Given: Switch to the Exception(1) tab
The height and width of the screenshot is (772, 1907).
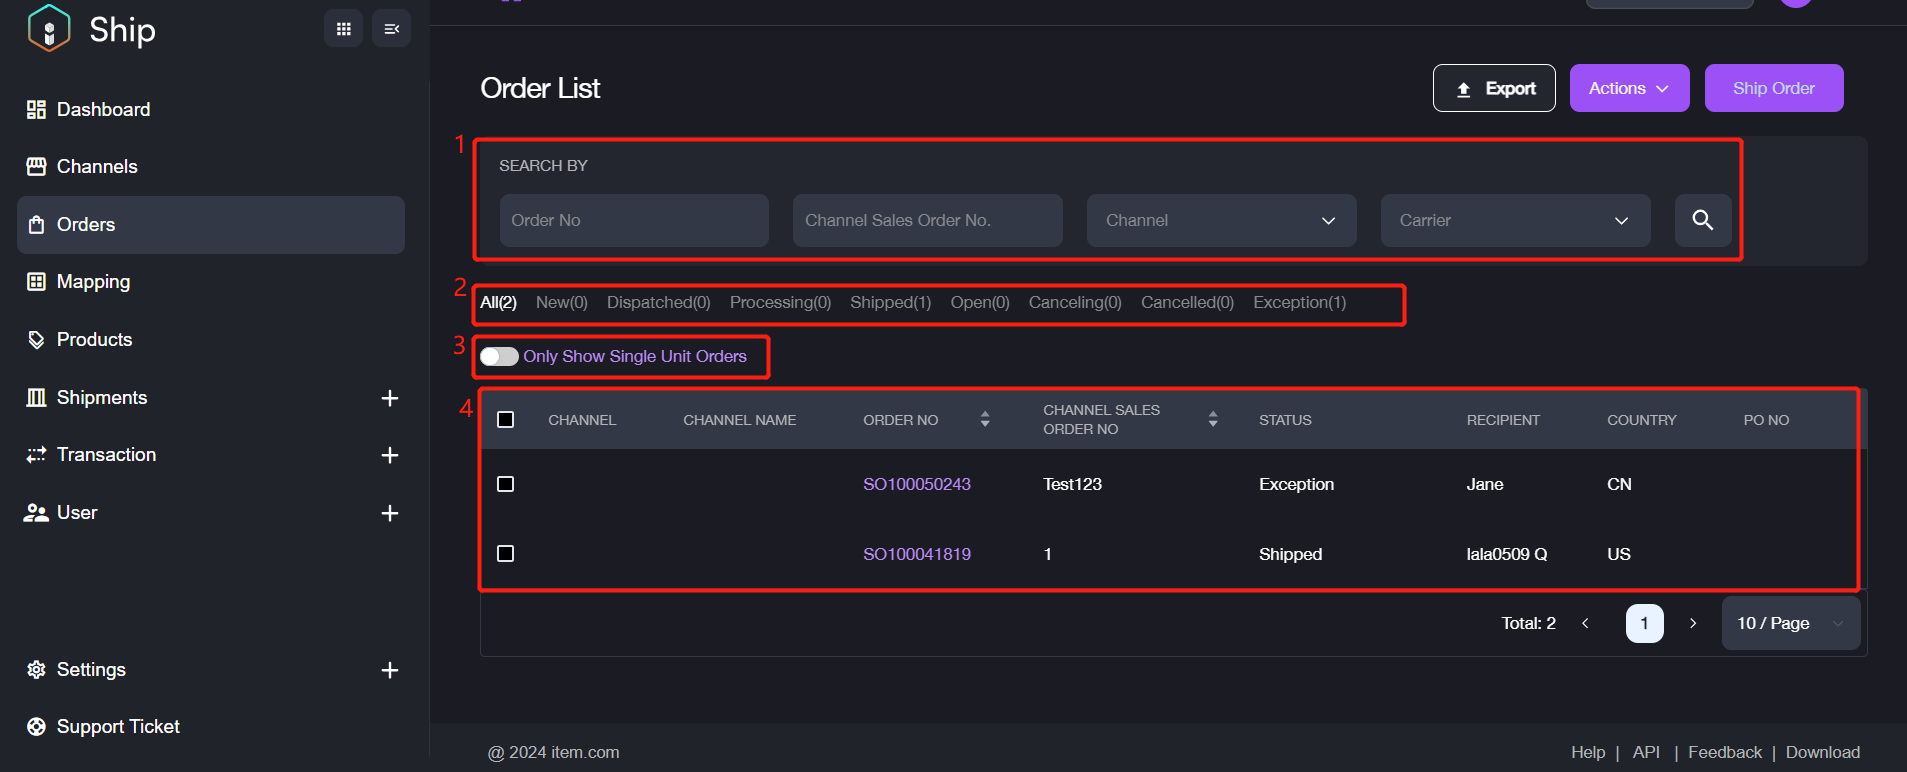Looking at the screenshot, I should click(x=1299, y=303).
